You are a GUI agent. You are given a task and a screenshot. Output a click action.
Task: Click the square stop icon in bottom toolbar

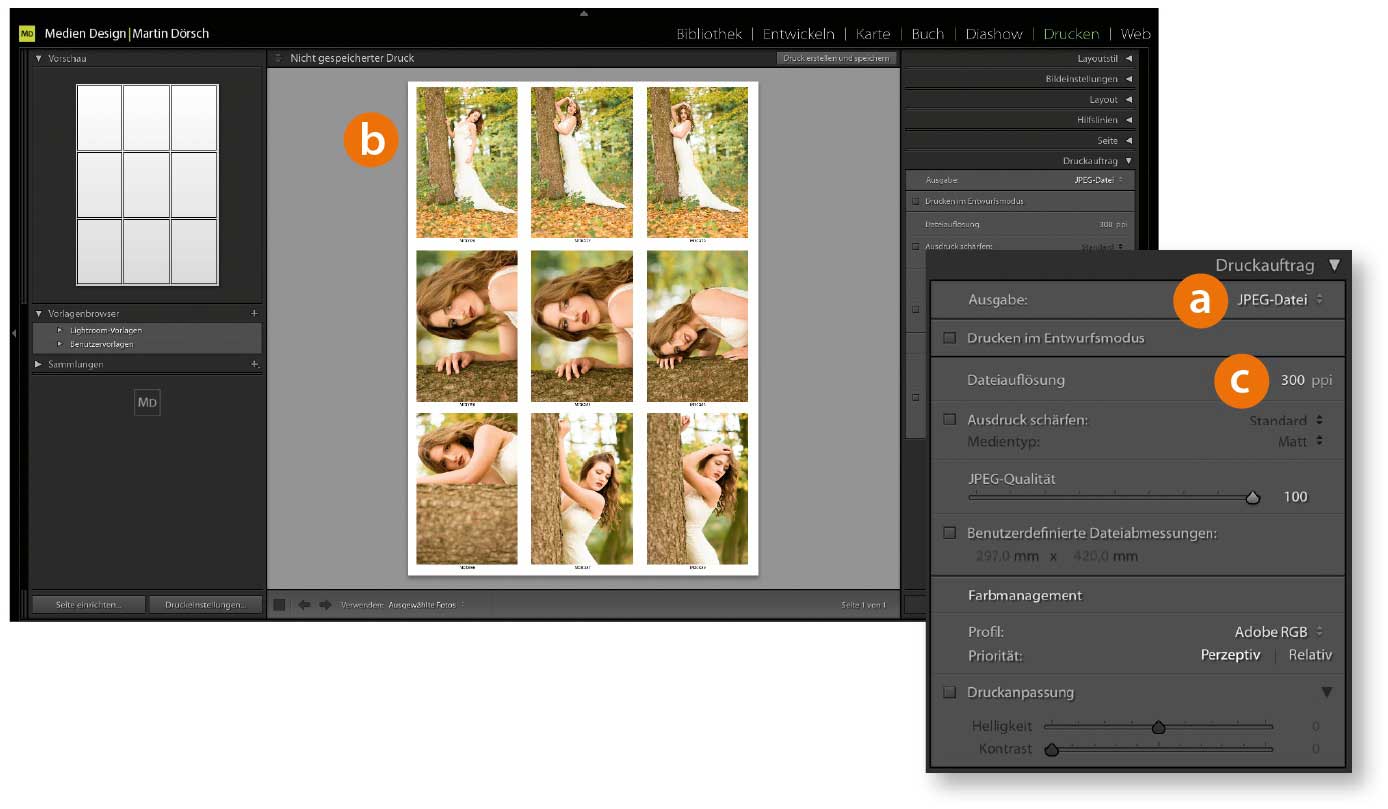(280, 605)
